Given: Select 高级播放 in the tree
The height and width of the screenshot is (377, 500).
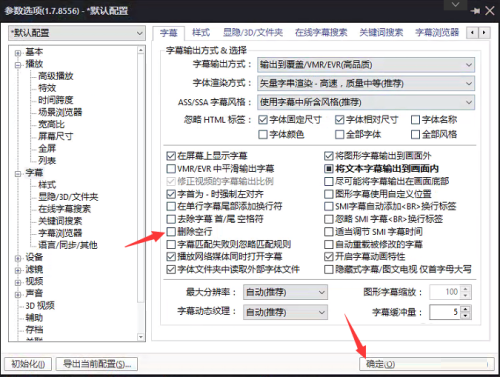Looking at the screenshot, I should pyautogui.click(x=56, y=76).
